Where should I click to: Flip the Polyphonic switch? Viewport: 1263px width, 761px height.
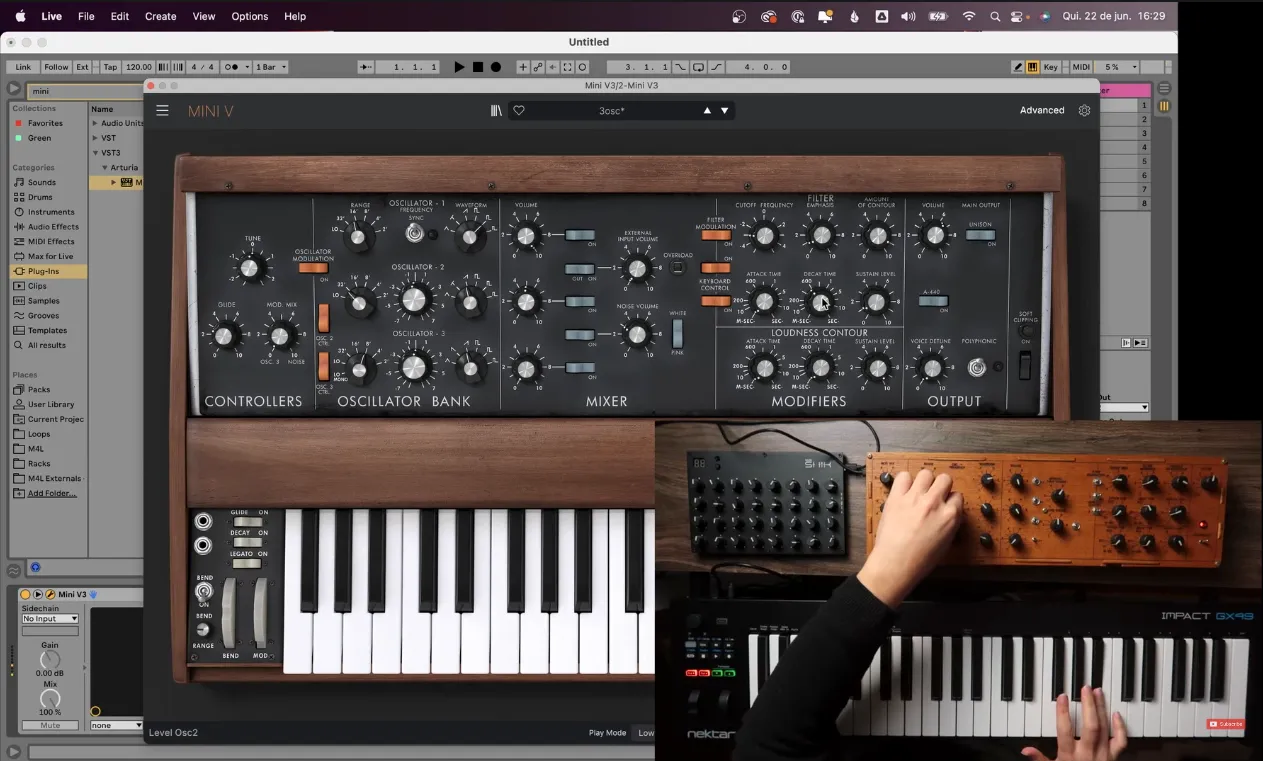coord(977,367)
